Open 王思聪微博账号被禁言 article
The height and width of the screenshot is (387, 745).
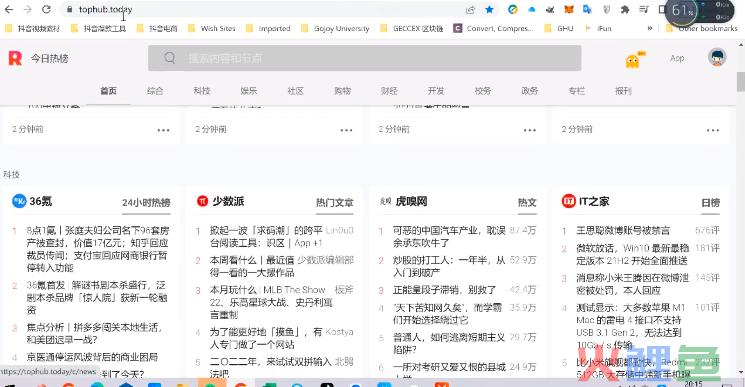(623, 230)
